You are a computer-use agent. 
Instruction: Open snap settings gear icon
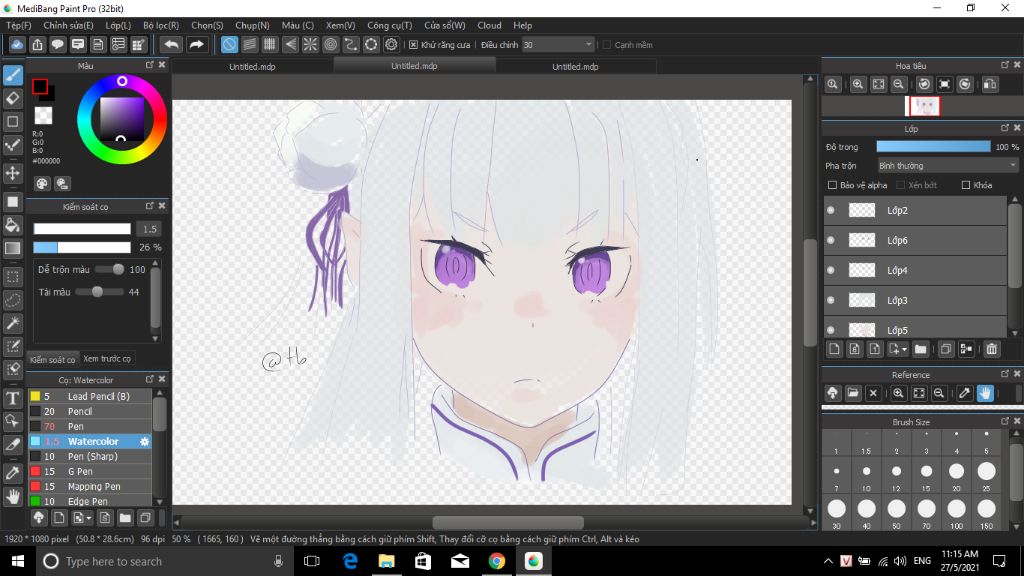391,44
